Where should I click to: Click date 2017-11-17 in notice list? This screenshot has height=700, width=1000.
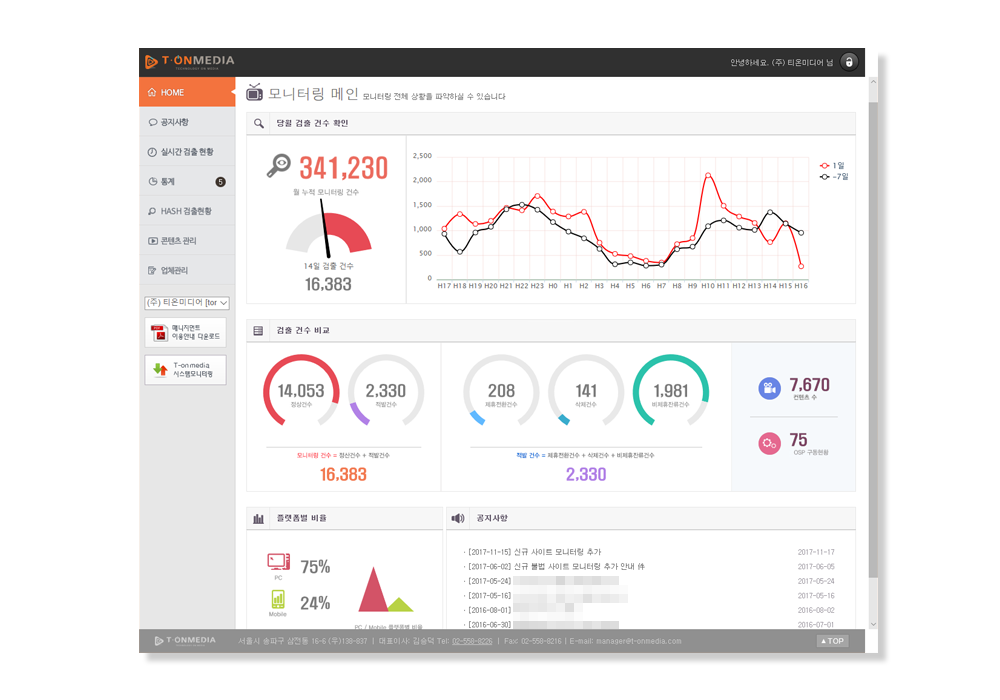[816, 552]
